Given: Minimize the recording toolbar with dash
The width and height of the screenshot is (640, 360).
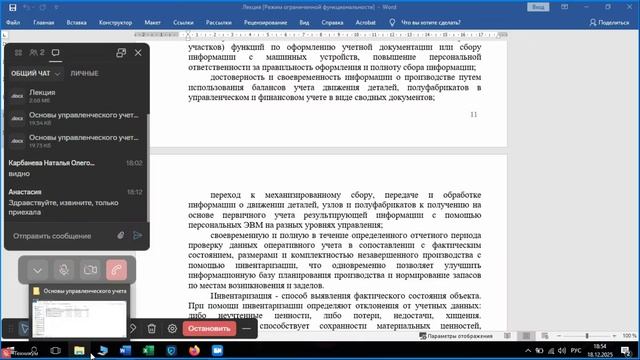Looking at the screenshot, I should (x=247, y=329).
